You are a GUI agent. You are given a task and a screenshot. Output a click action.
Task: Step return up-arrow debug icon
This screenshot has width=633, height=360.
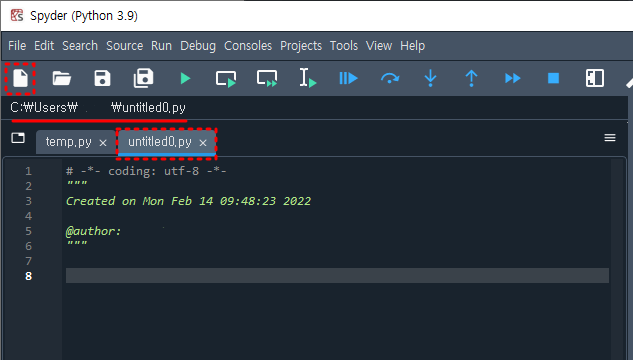[x=471, y=78]
